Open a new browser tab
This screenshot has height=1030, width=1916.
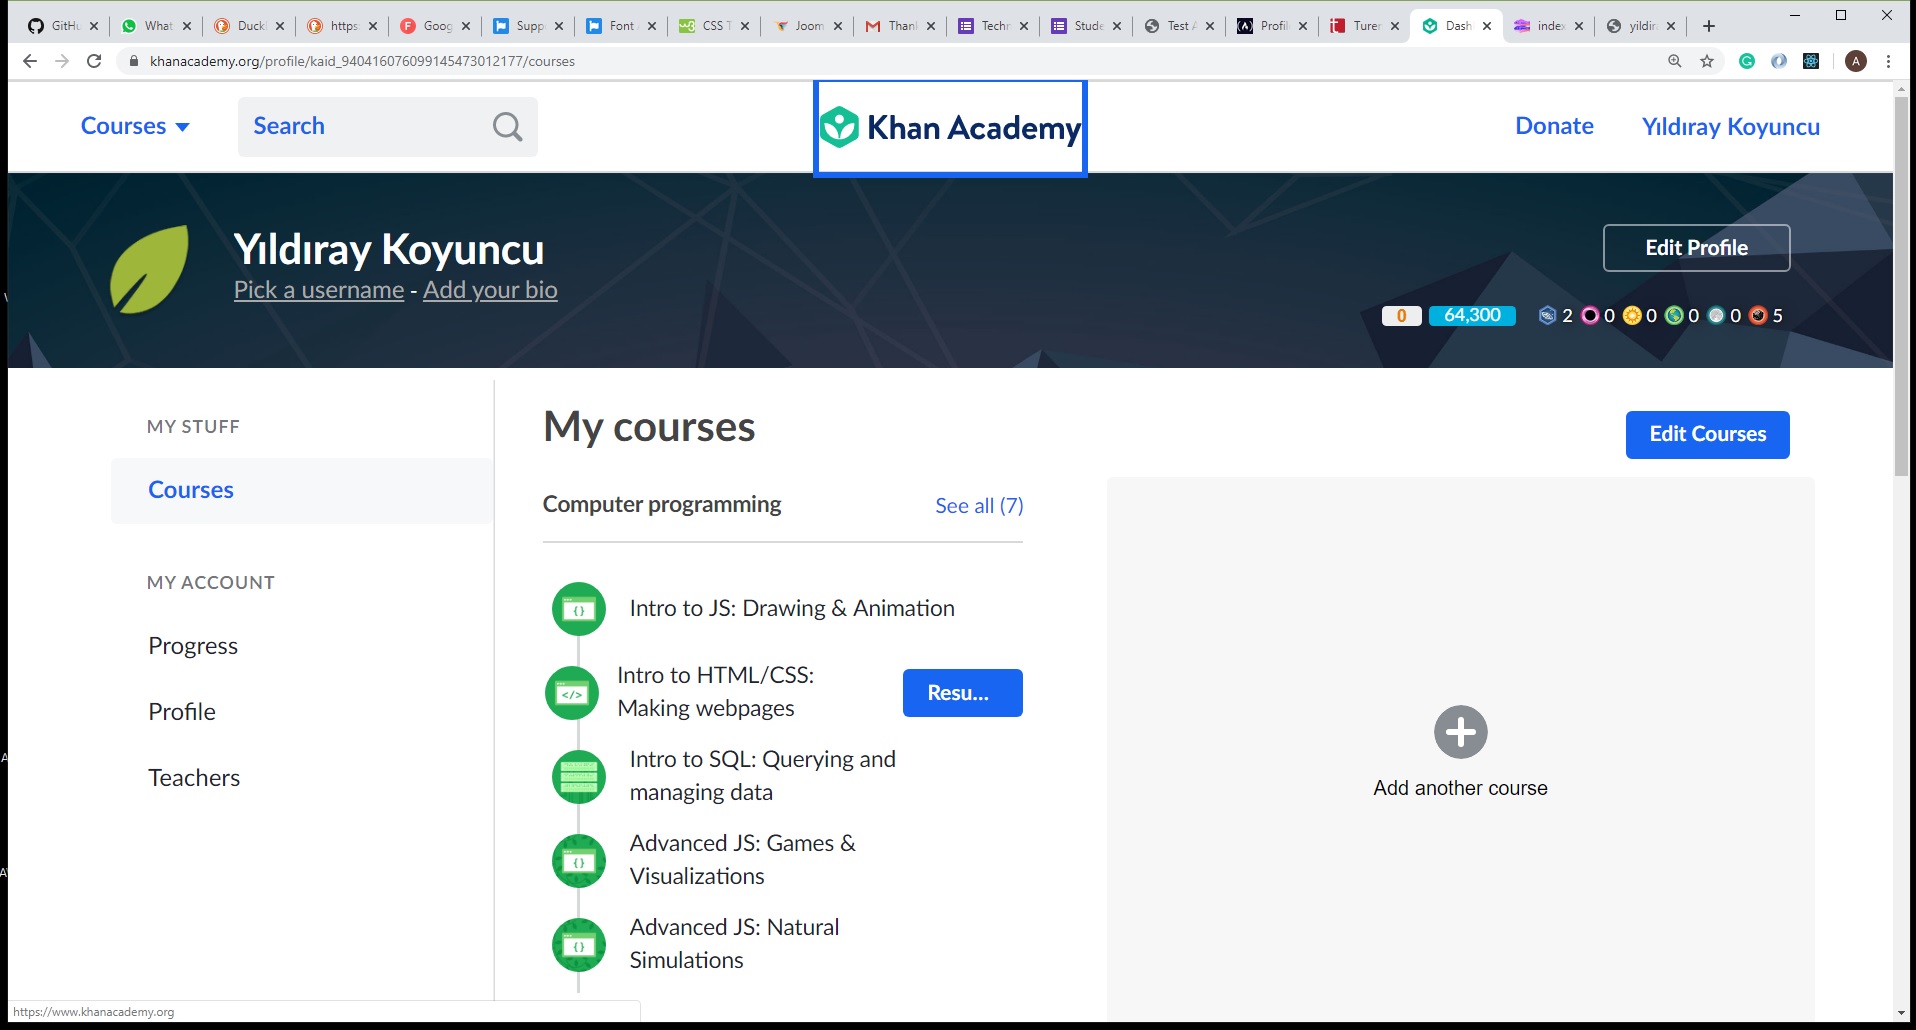1709,26
